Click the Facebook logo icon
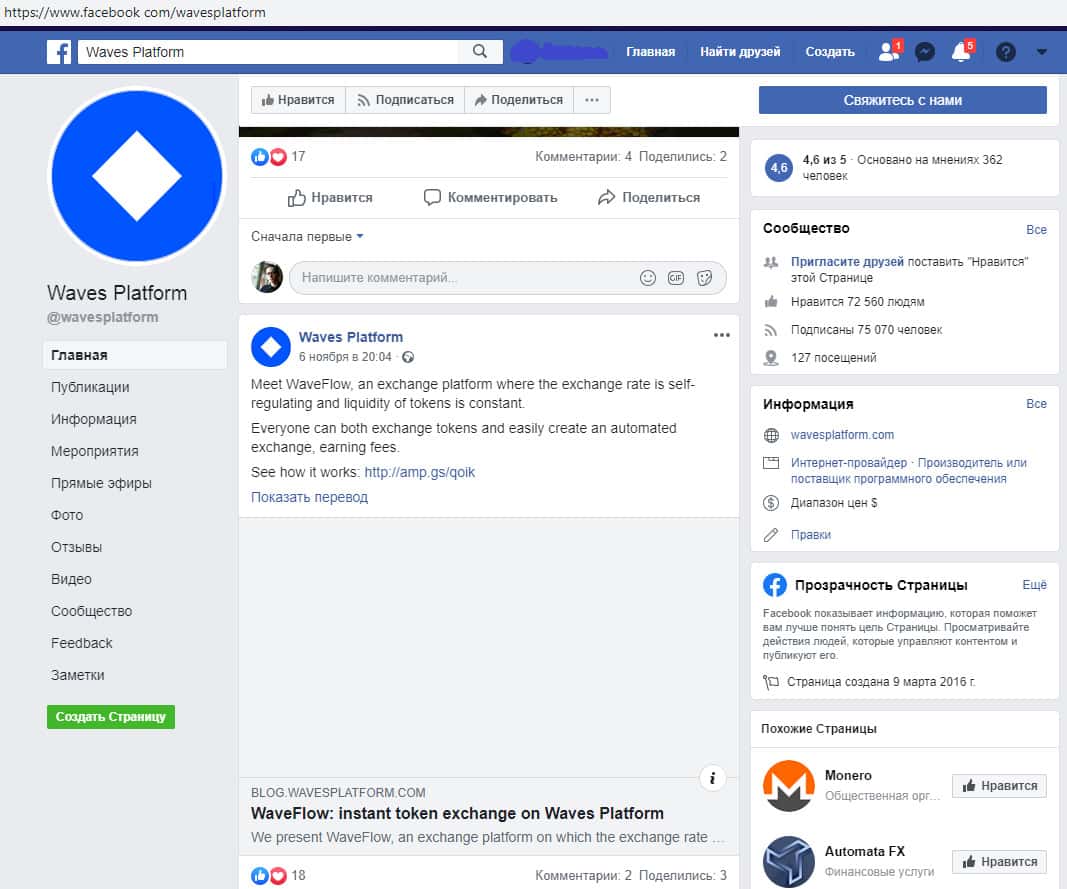 59,52
